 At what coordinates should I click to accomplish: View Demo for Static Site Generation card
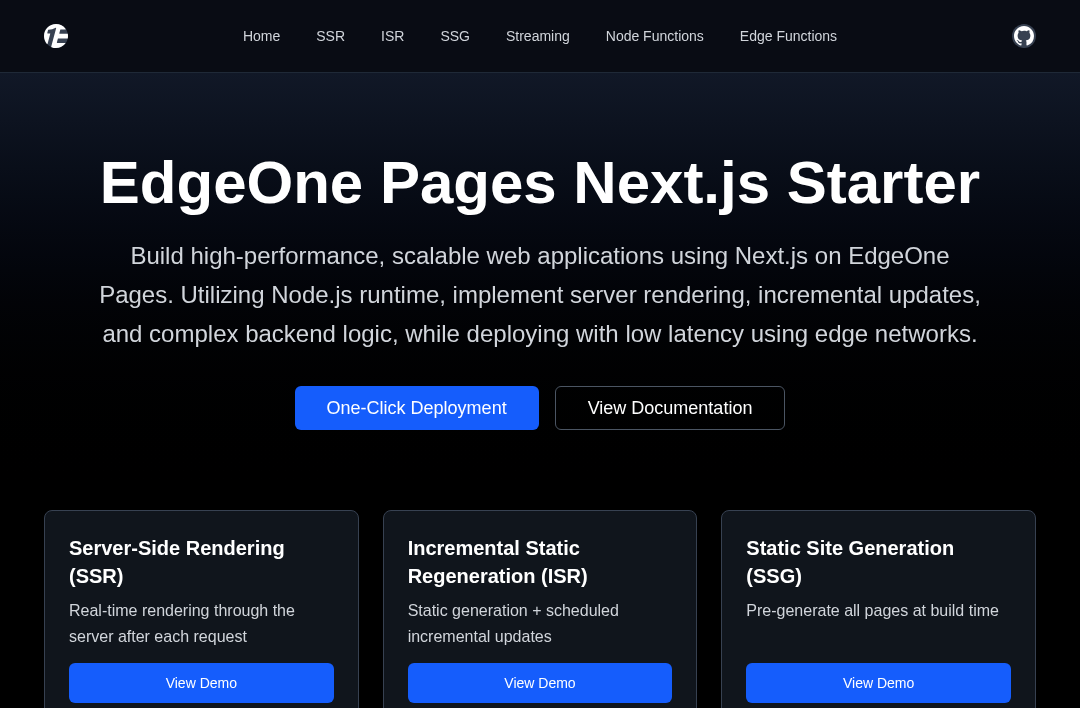(x=878, y=683)
